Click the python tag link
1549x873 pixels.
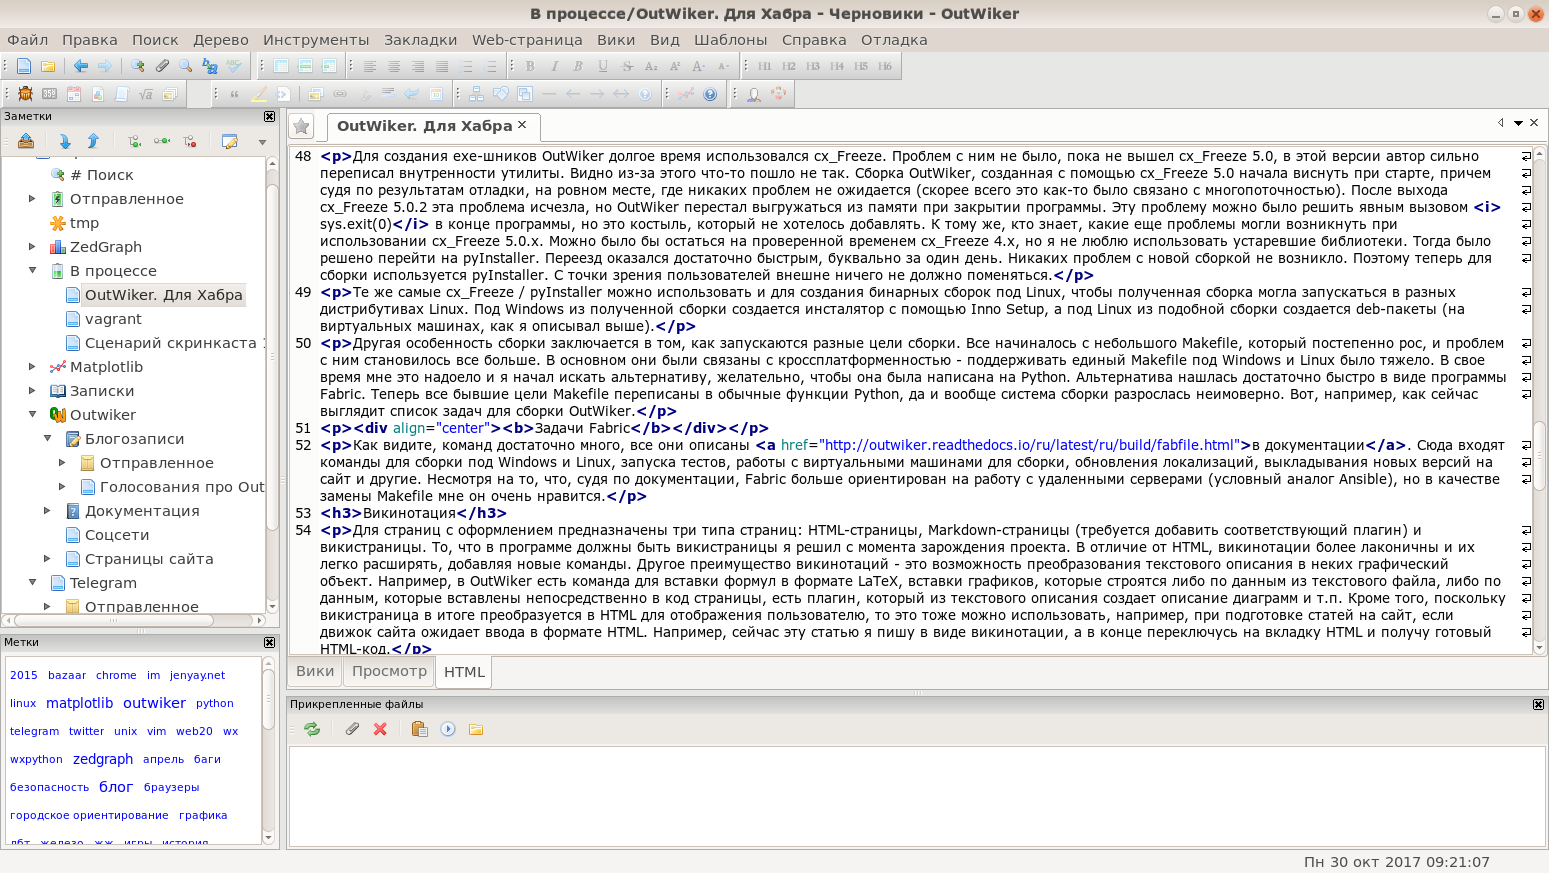(215, 704)
